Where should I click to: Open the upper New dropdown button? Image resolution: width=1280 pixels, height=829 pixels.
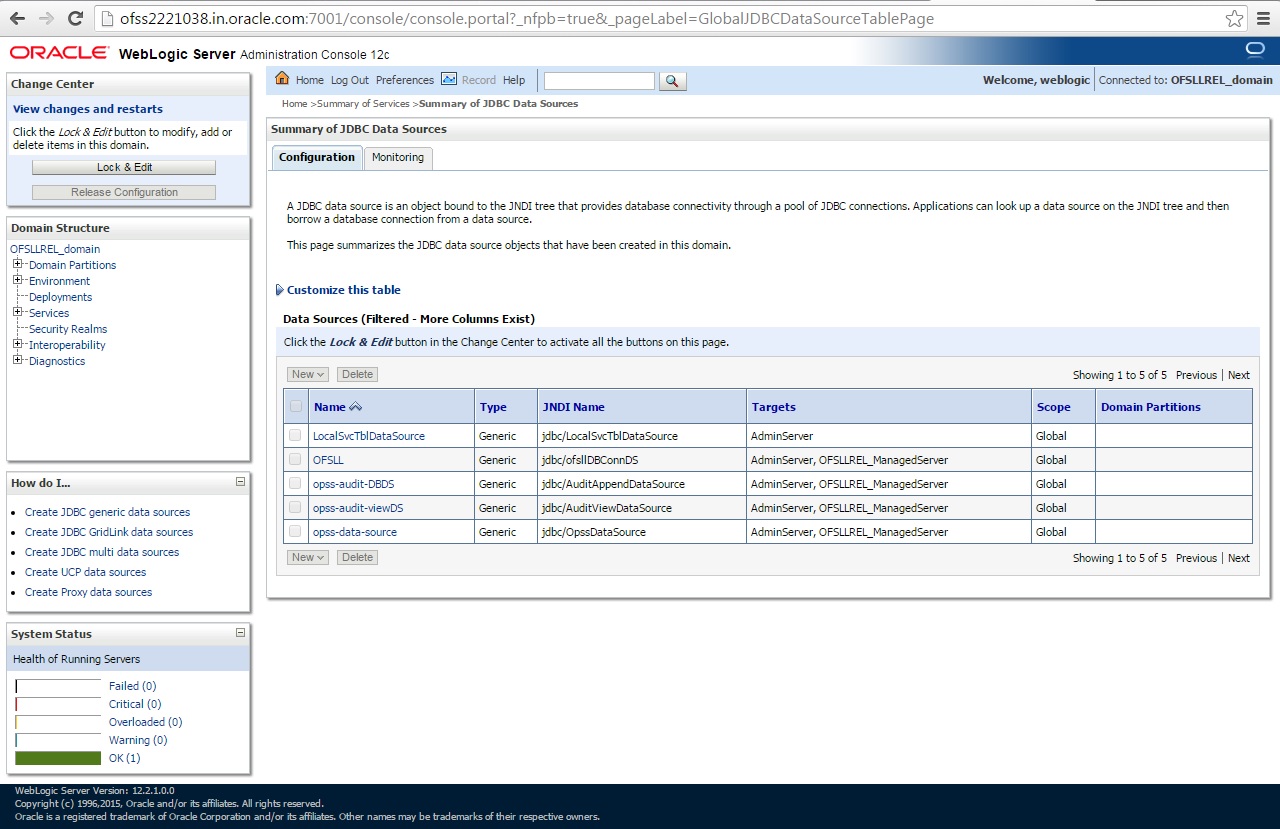[308, 374]
